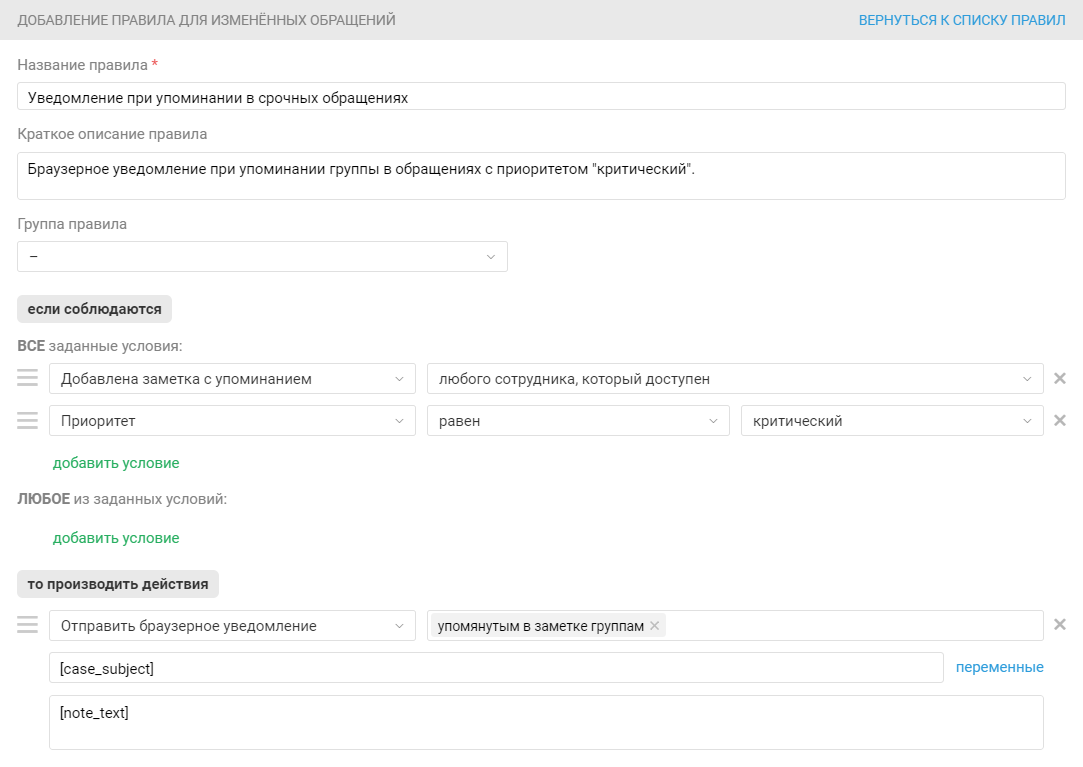The image size is (1083, 767).
Task: Click the [note_text] notification body field
Action: (546, 722)
